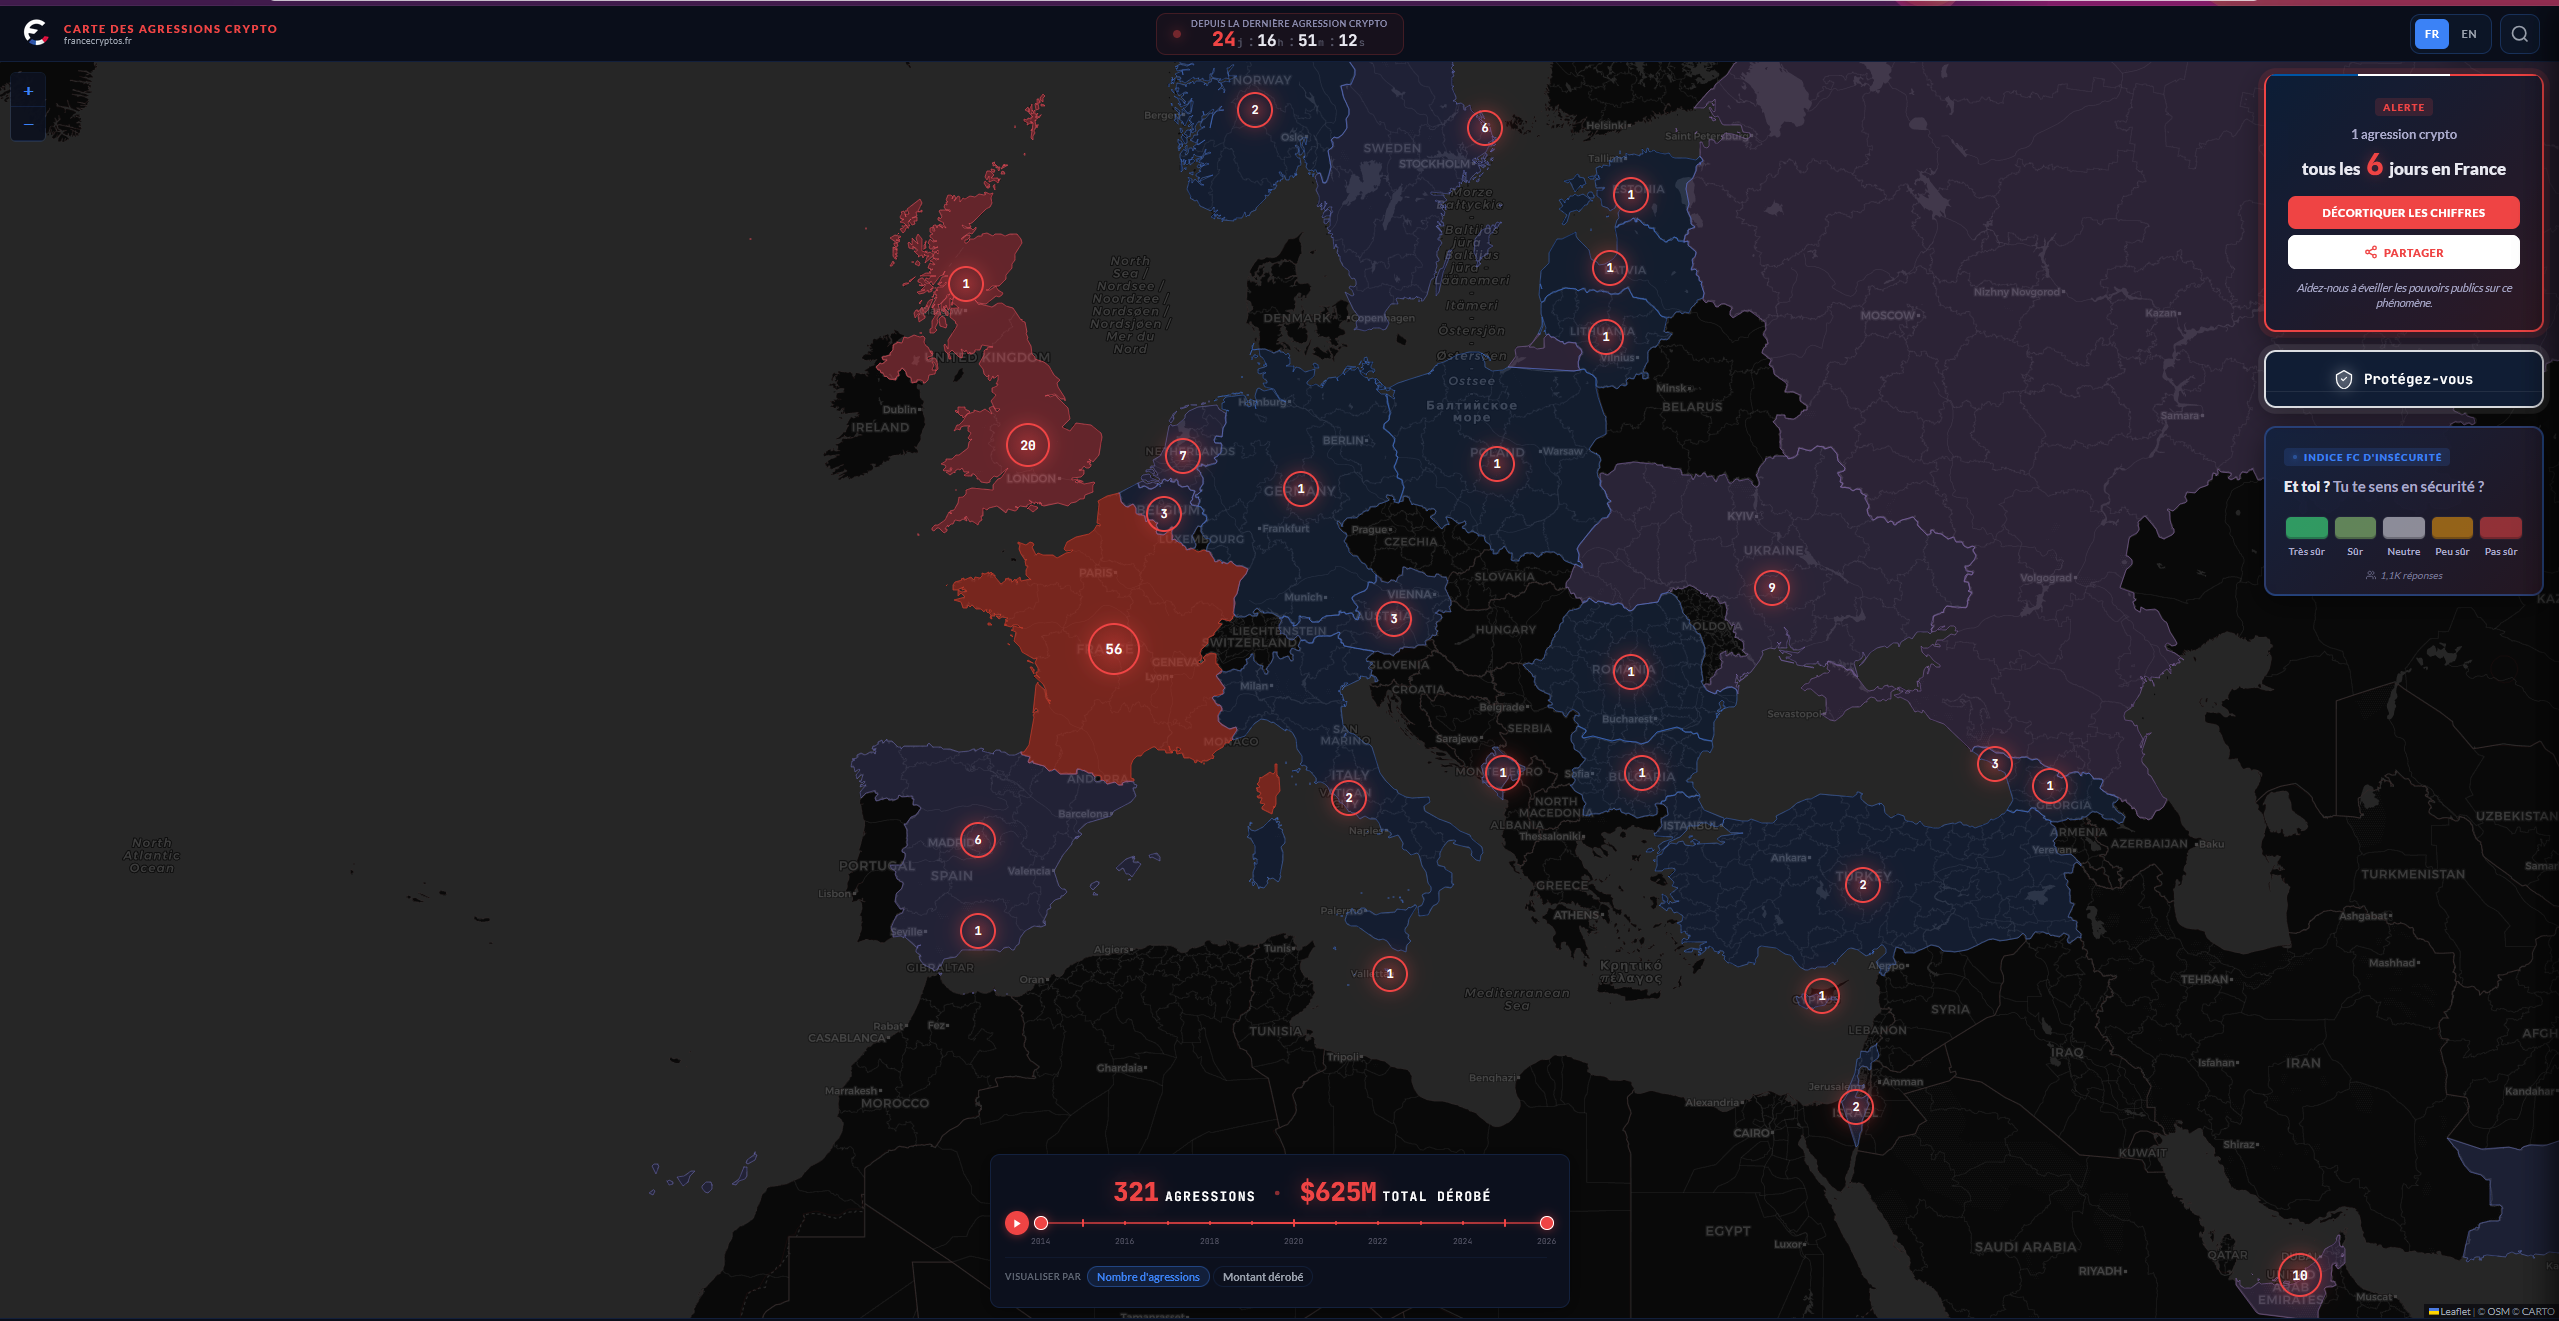Visualize by Nombre d'agressions

[1148, 1277]
